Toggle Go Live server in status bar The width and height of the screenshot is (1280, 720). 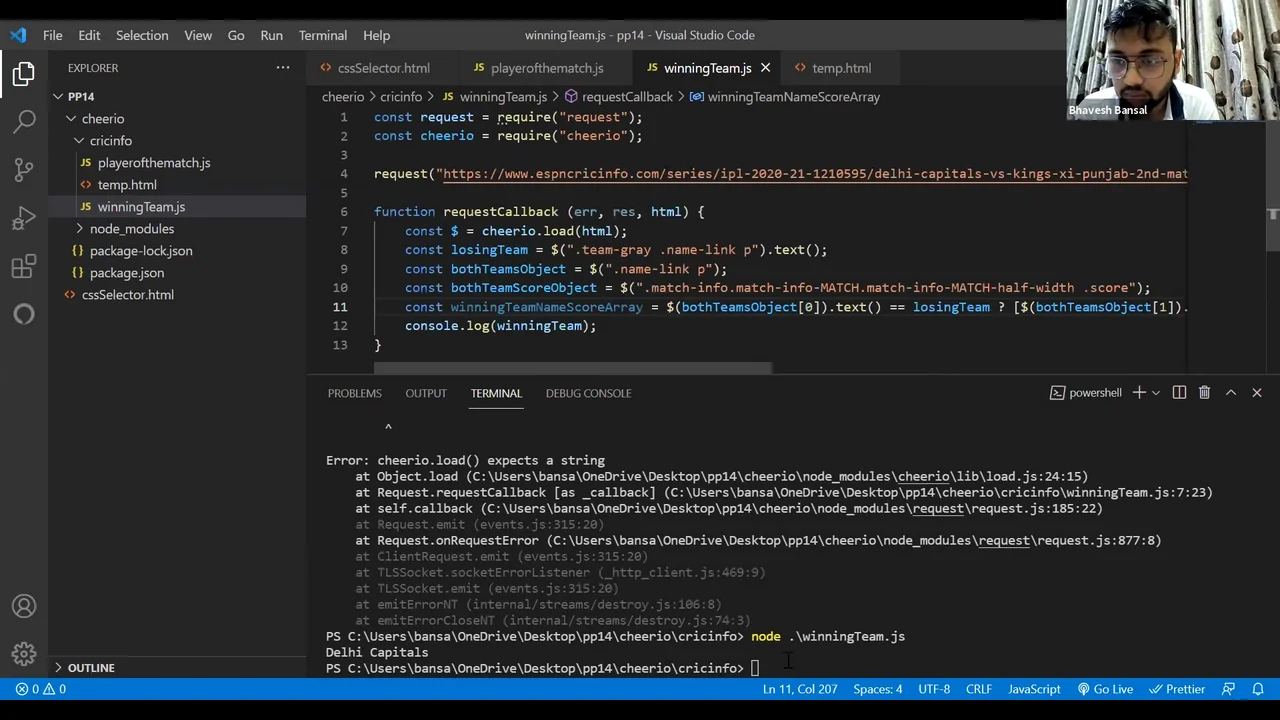[x=1105, y=689]
